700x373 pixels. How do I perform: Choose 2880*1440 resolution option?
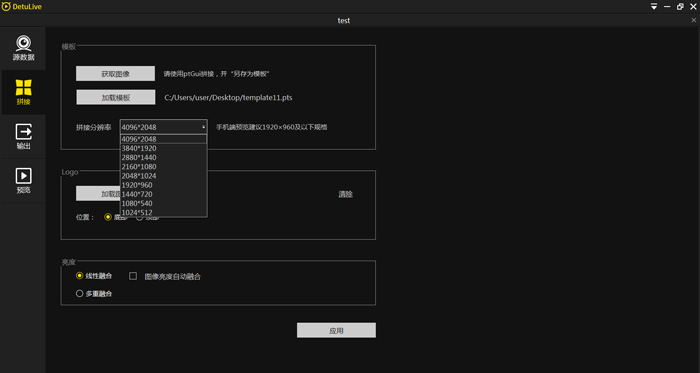click(x=163, y=157)
